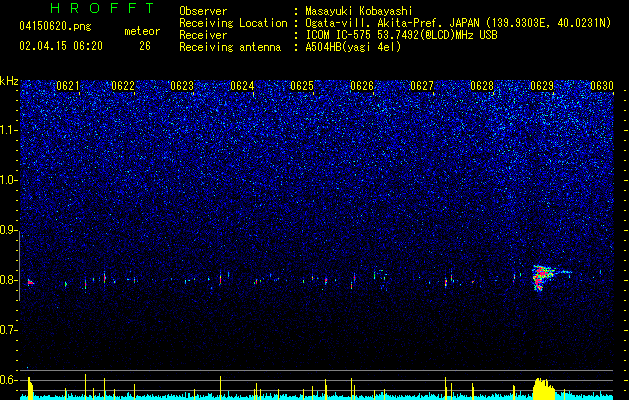Click the Receiver label
The image size is (629, 400).
(203, 35)
